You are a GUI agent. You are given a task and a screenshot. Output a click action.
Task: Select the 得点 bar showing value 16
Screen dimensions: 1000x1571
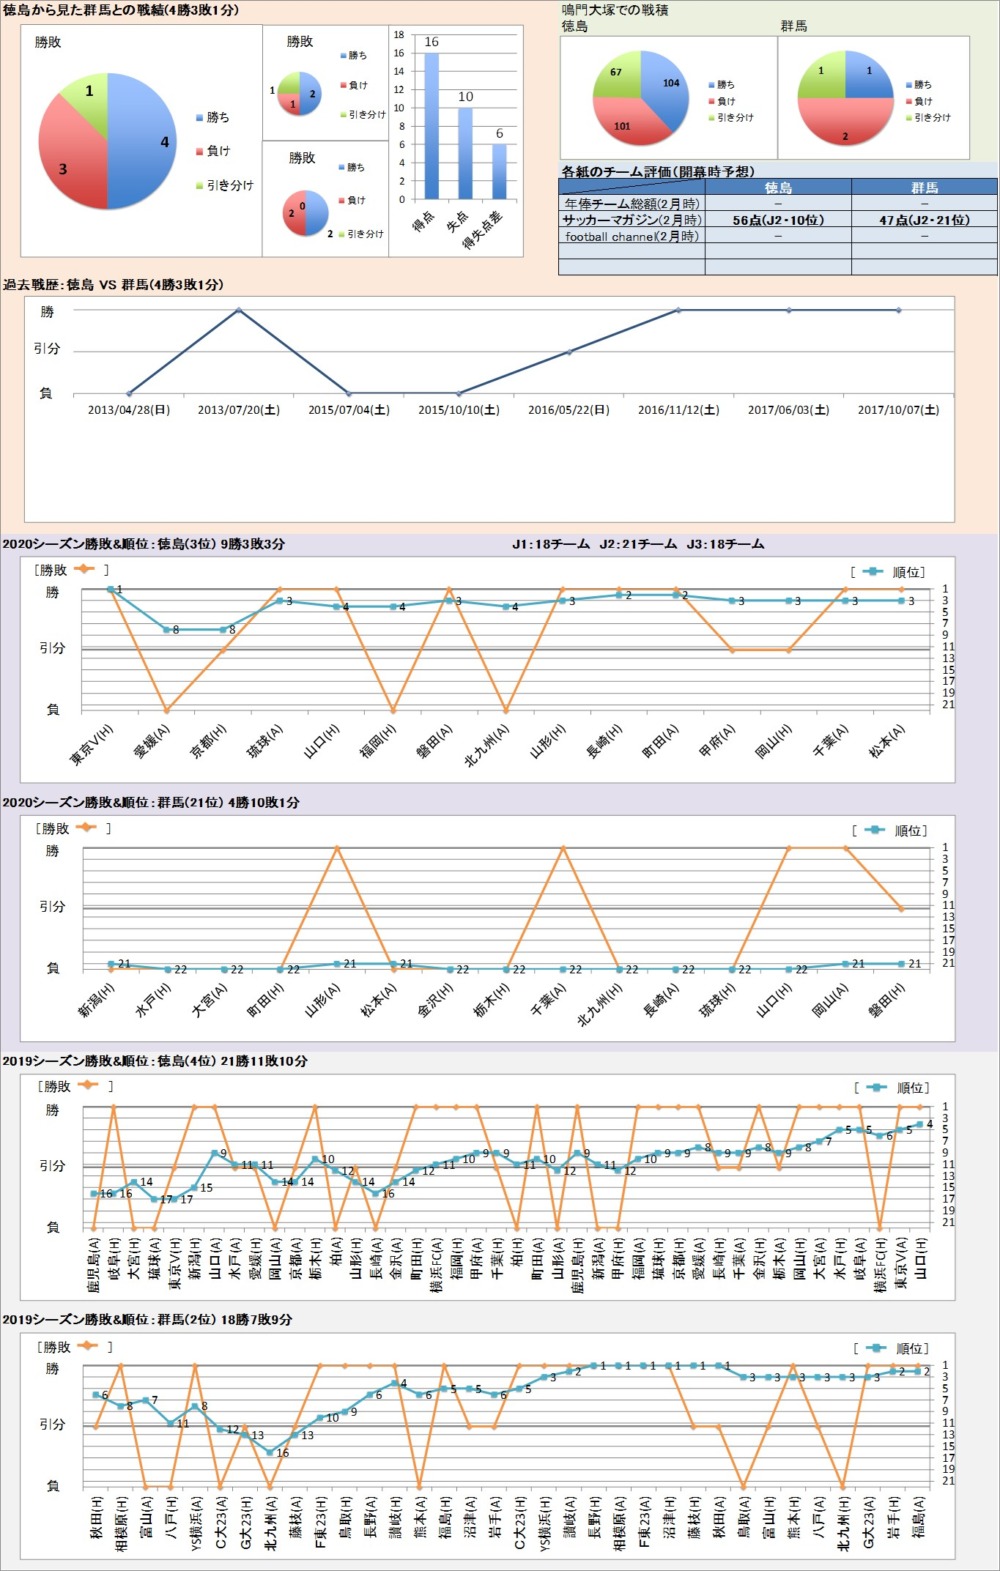tap(431, 125)
